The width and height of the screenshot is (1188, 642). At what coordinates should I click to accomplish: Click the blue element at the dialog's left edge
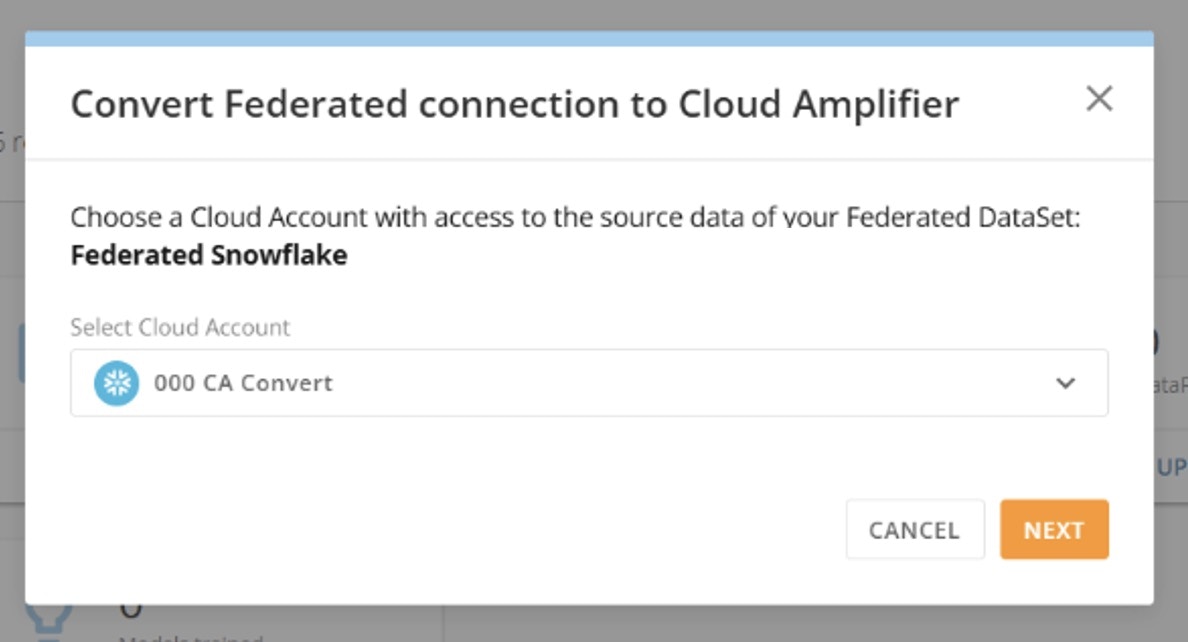coord(22,353)
